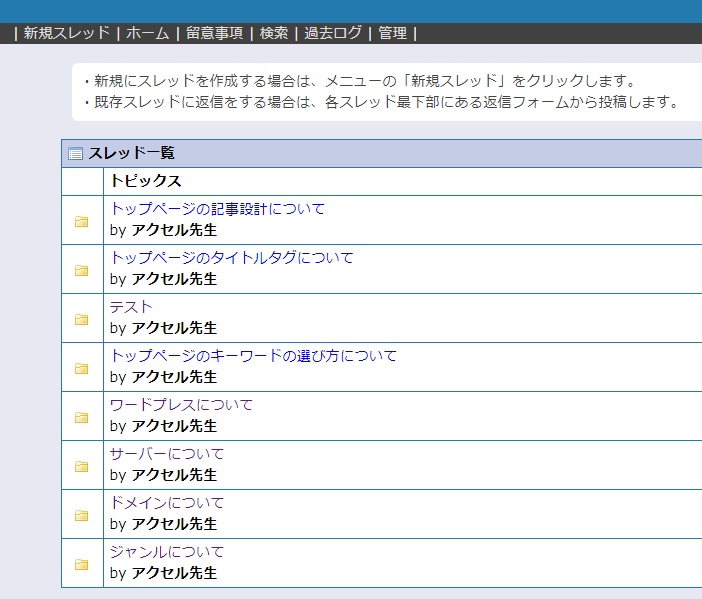Open the テスト thread link

click(131, 307)
